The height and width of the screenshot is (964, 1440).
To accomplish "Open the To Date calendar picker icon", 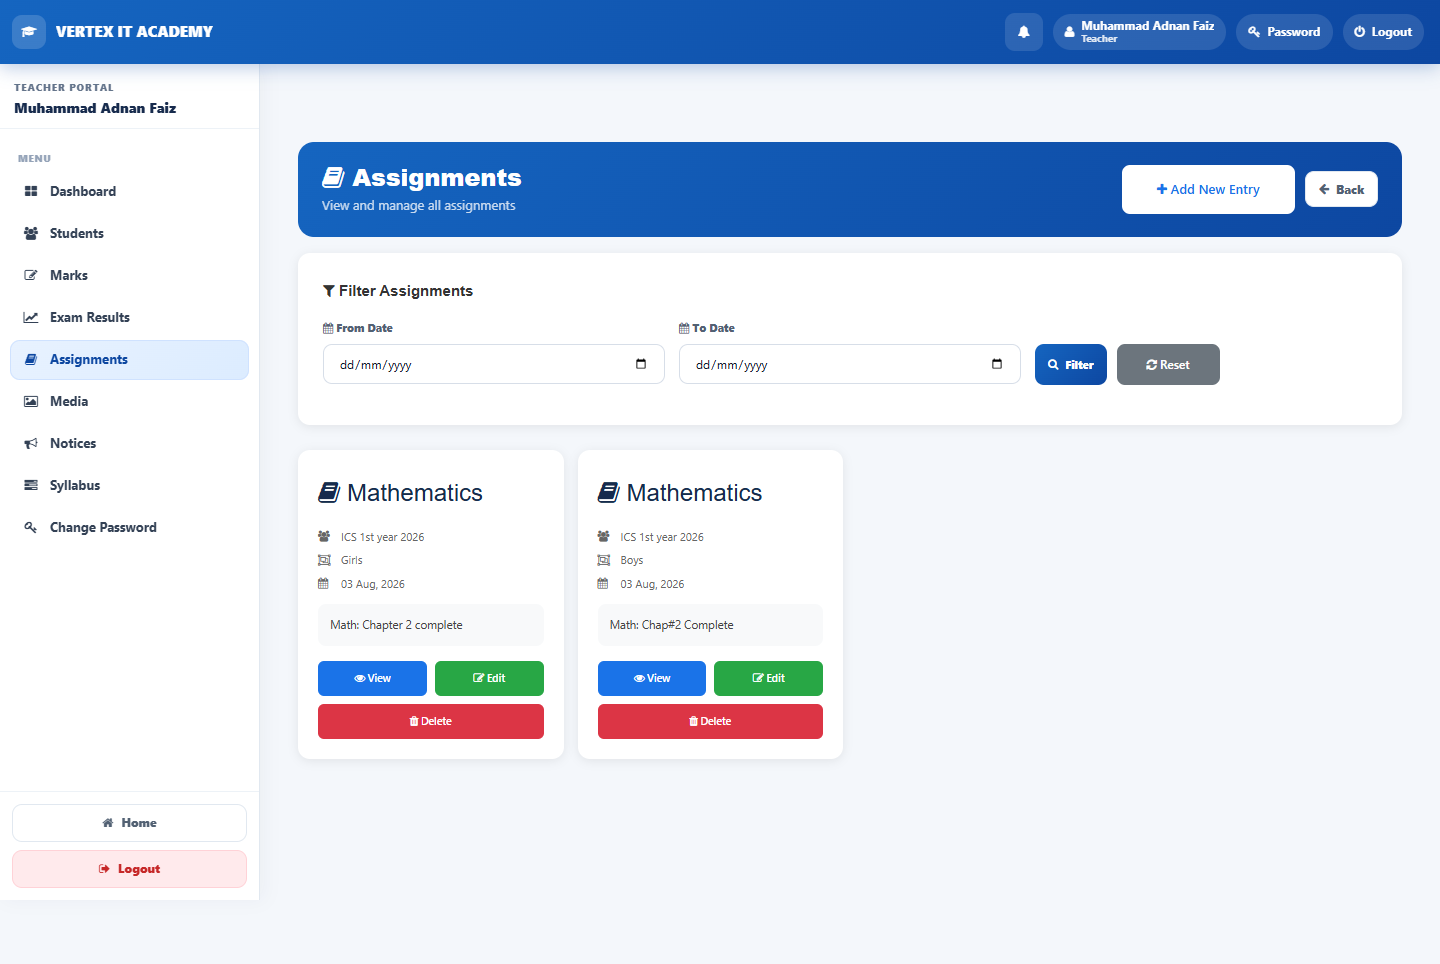I will point(997,364).
